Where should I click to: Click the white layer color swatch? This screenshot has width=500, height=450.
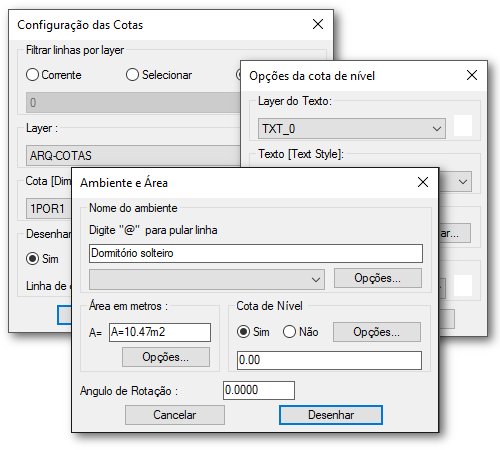pos(463,126)
